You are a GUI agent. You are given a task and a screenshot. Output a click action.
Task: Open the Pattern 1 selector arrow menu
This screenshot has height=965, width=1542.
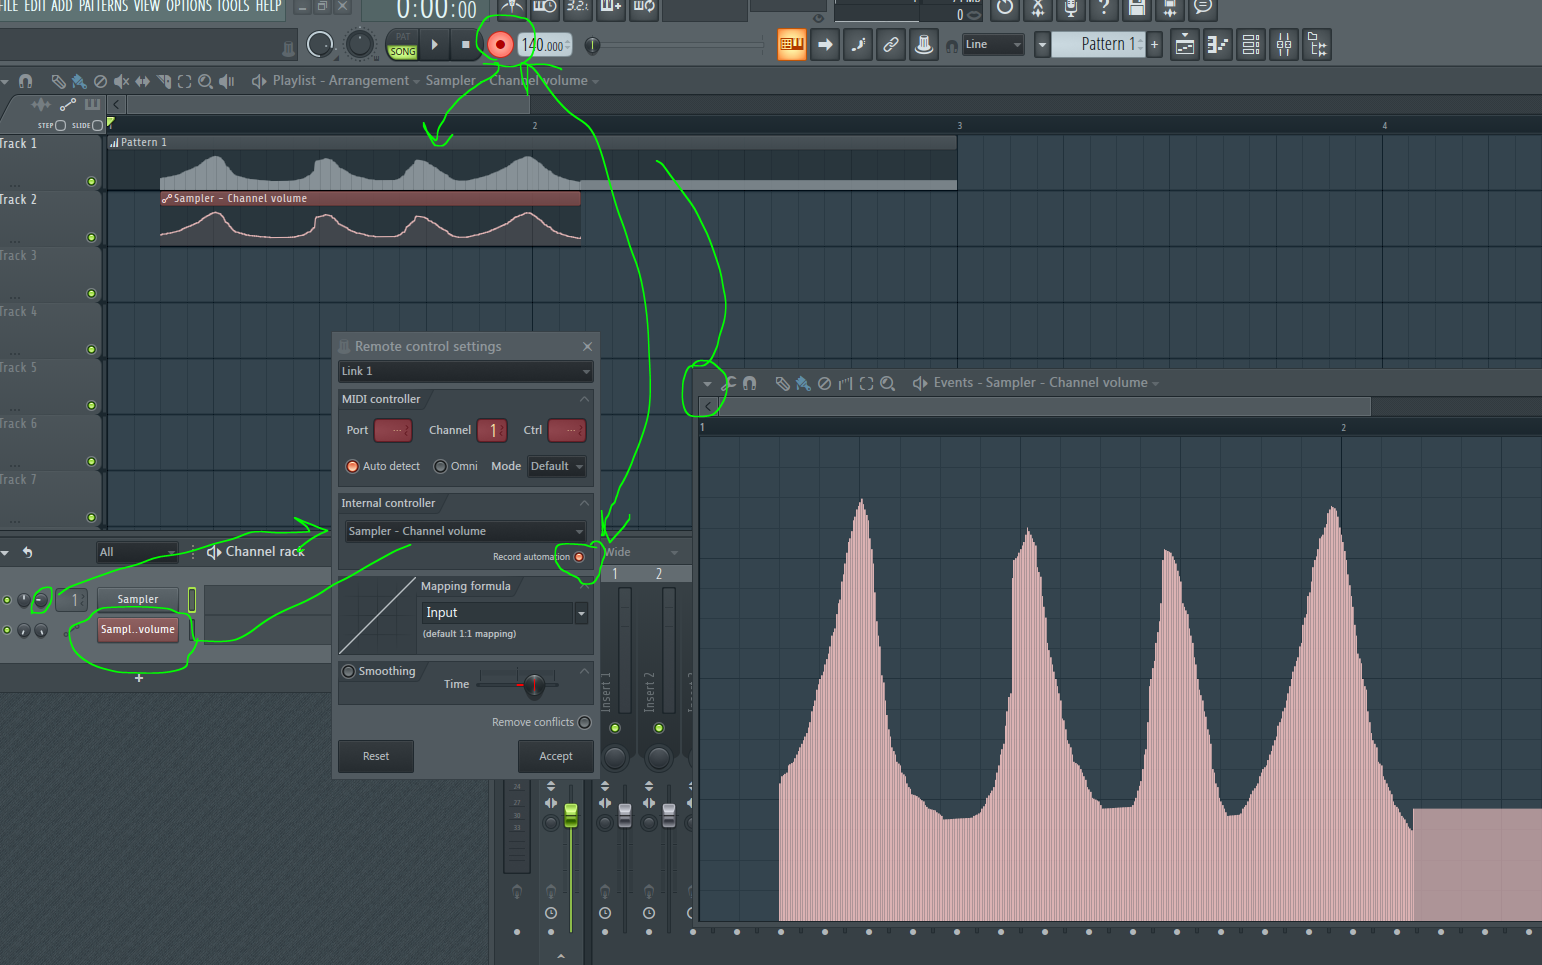pos(1042,45)
